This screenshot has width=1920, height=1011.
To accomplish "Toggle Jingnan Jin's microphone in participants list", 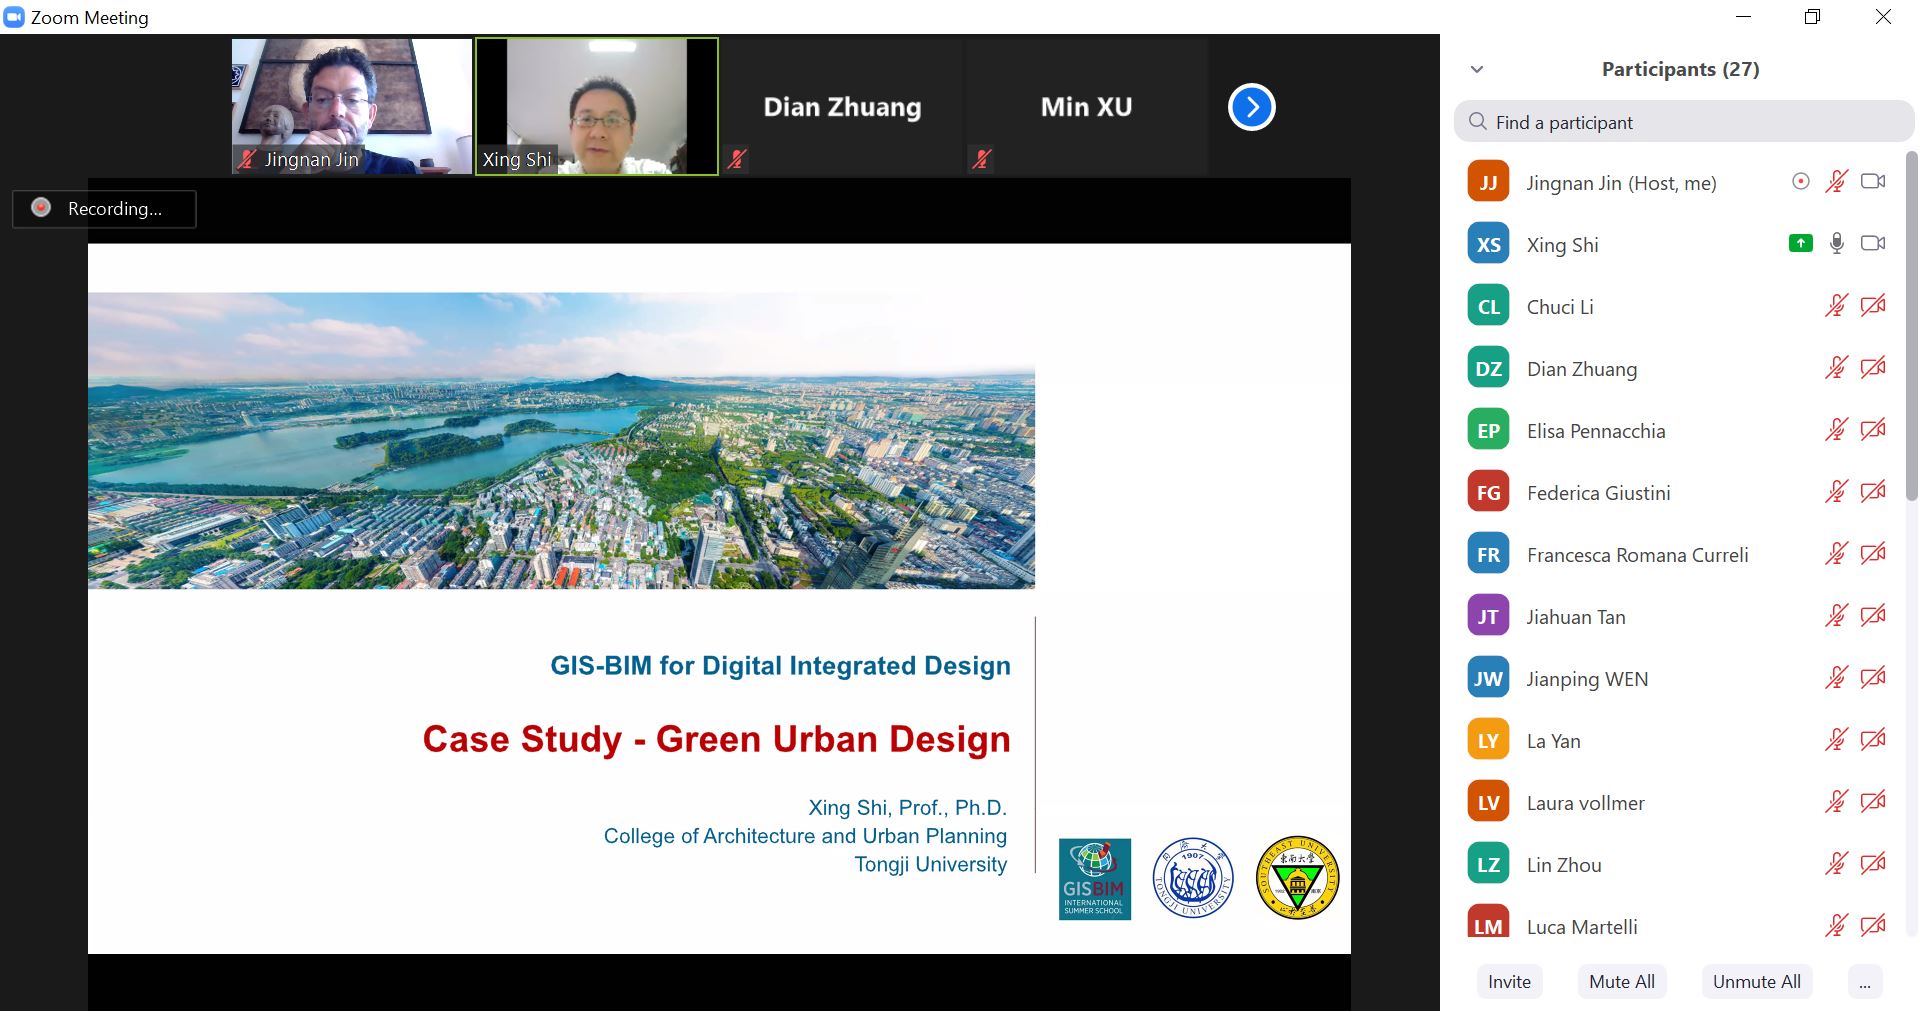I will (1836, 182).
